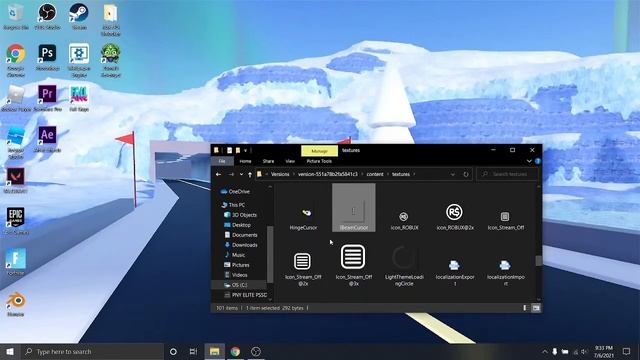The height and width of the screenshot is (360, 640).
Task: Open Downloads in the navigation pane
Action: pos(240,245)
